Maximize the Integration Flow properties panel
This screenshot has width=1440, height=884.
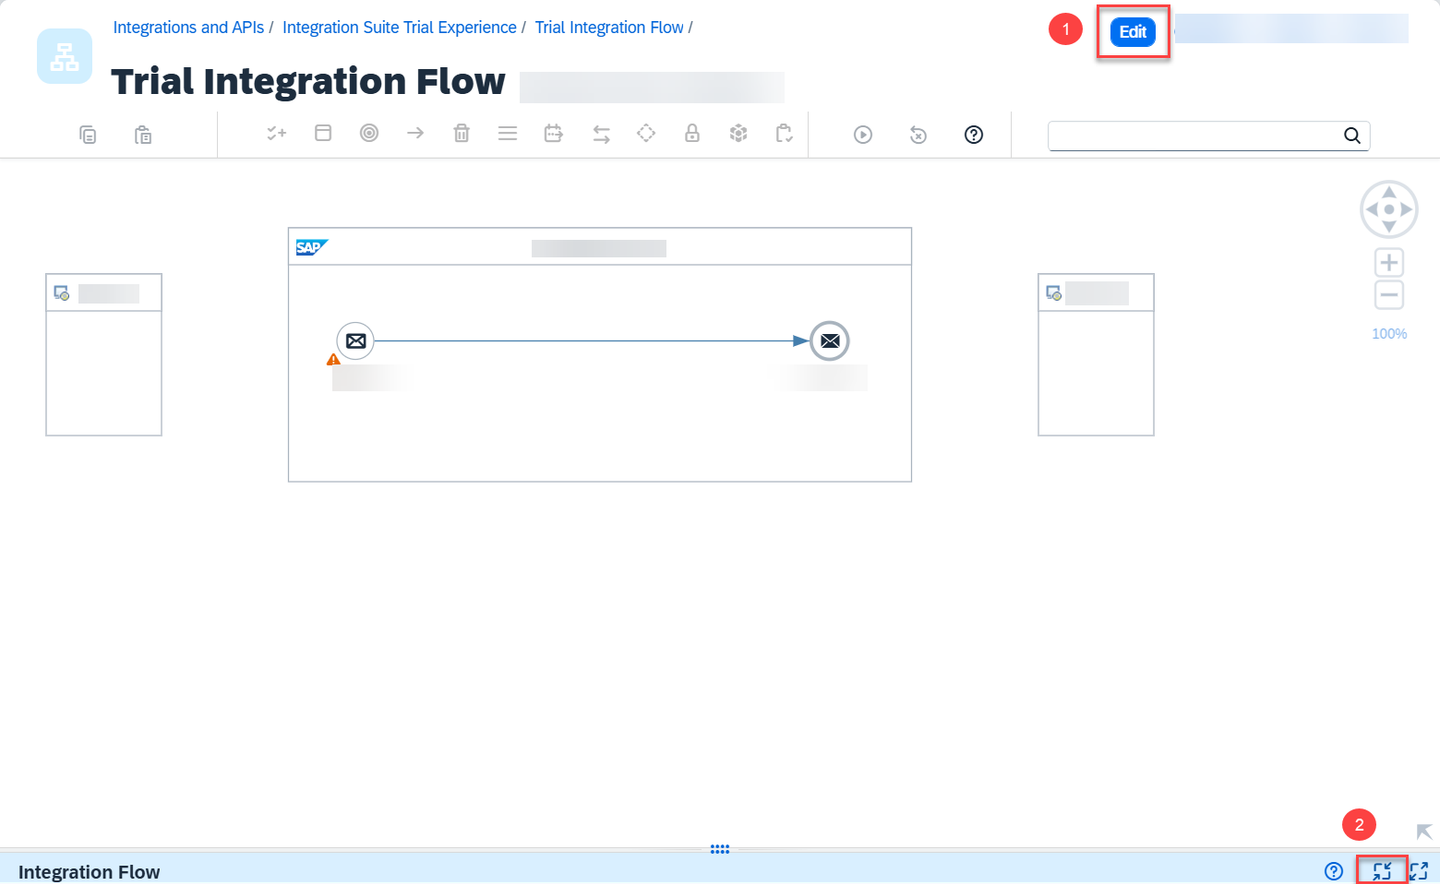1419,871
